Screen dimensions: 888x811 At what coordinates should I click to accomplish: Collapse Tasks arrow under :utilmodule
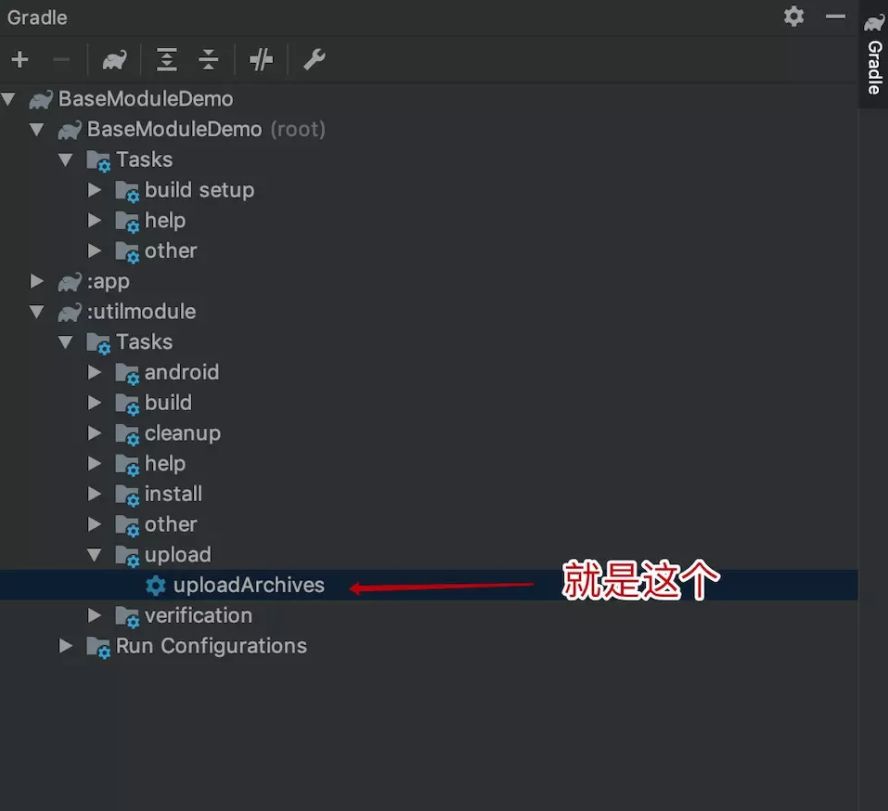pyautogui.click(x=66, y=343)
